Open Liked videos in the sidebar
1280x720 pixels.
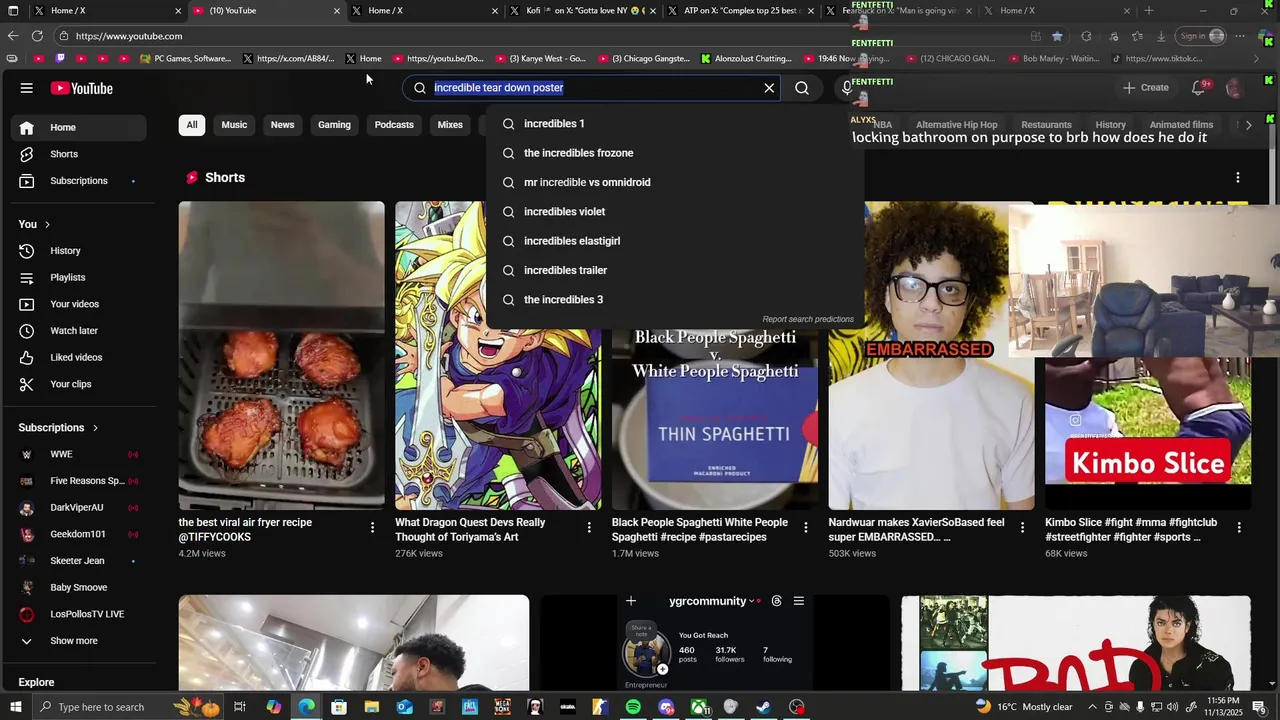[77, 357]
